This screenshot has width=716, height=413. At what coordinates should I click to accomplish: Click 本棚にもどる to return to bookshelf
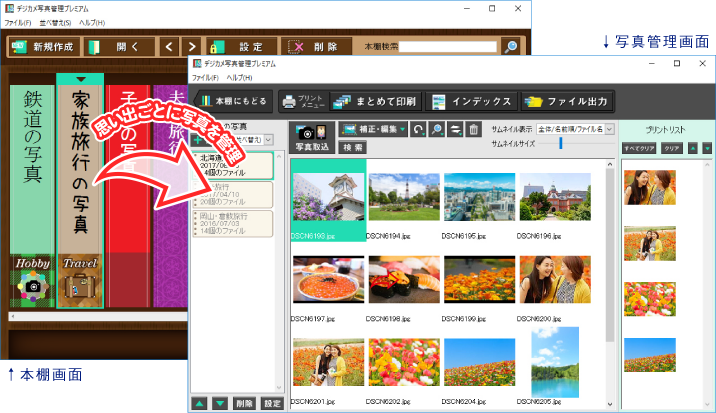pyautogui.click(x=234, y=101)
